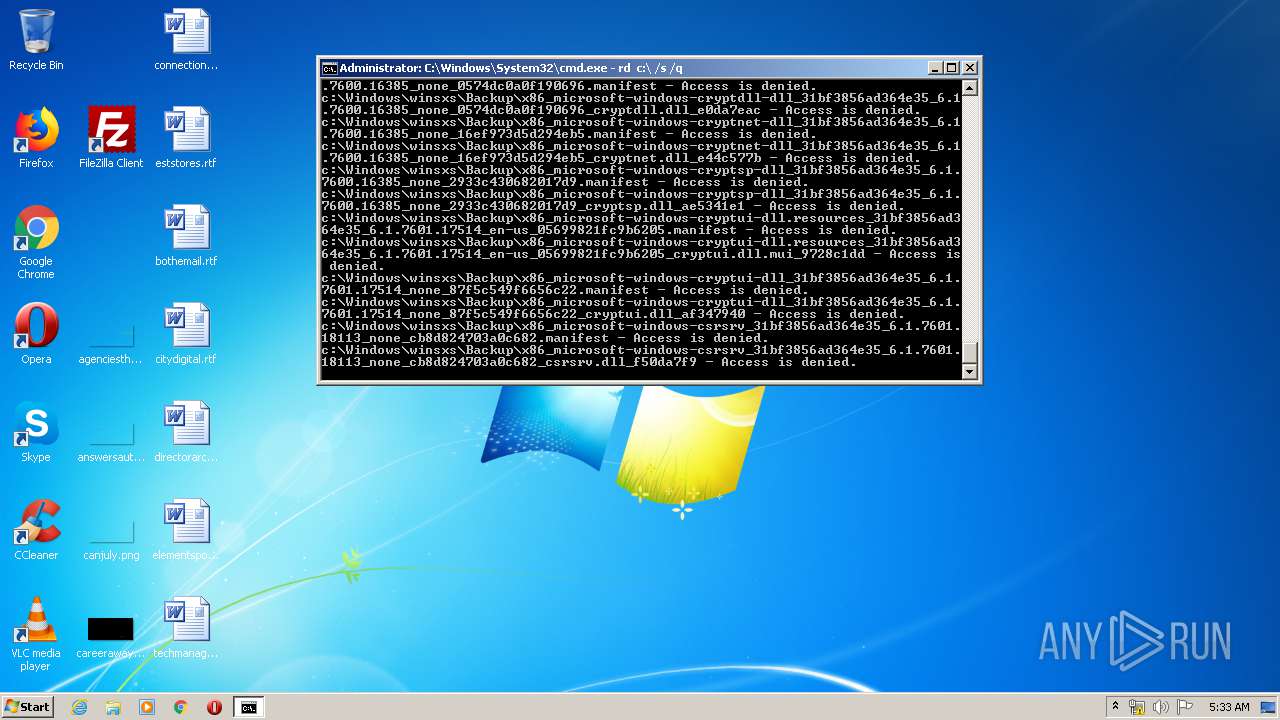1280x720 pixels.
Task: Open the Action Center flag icon
Action: (1185, 707)
